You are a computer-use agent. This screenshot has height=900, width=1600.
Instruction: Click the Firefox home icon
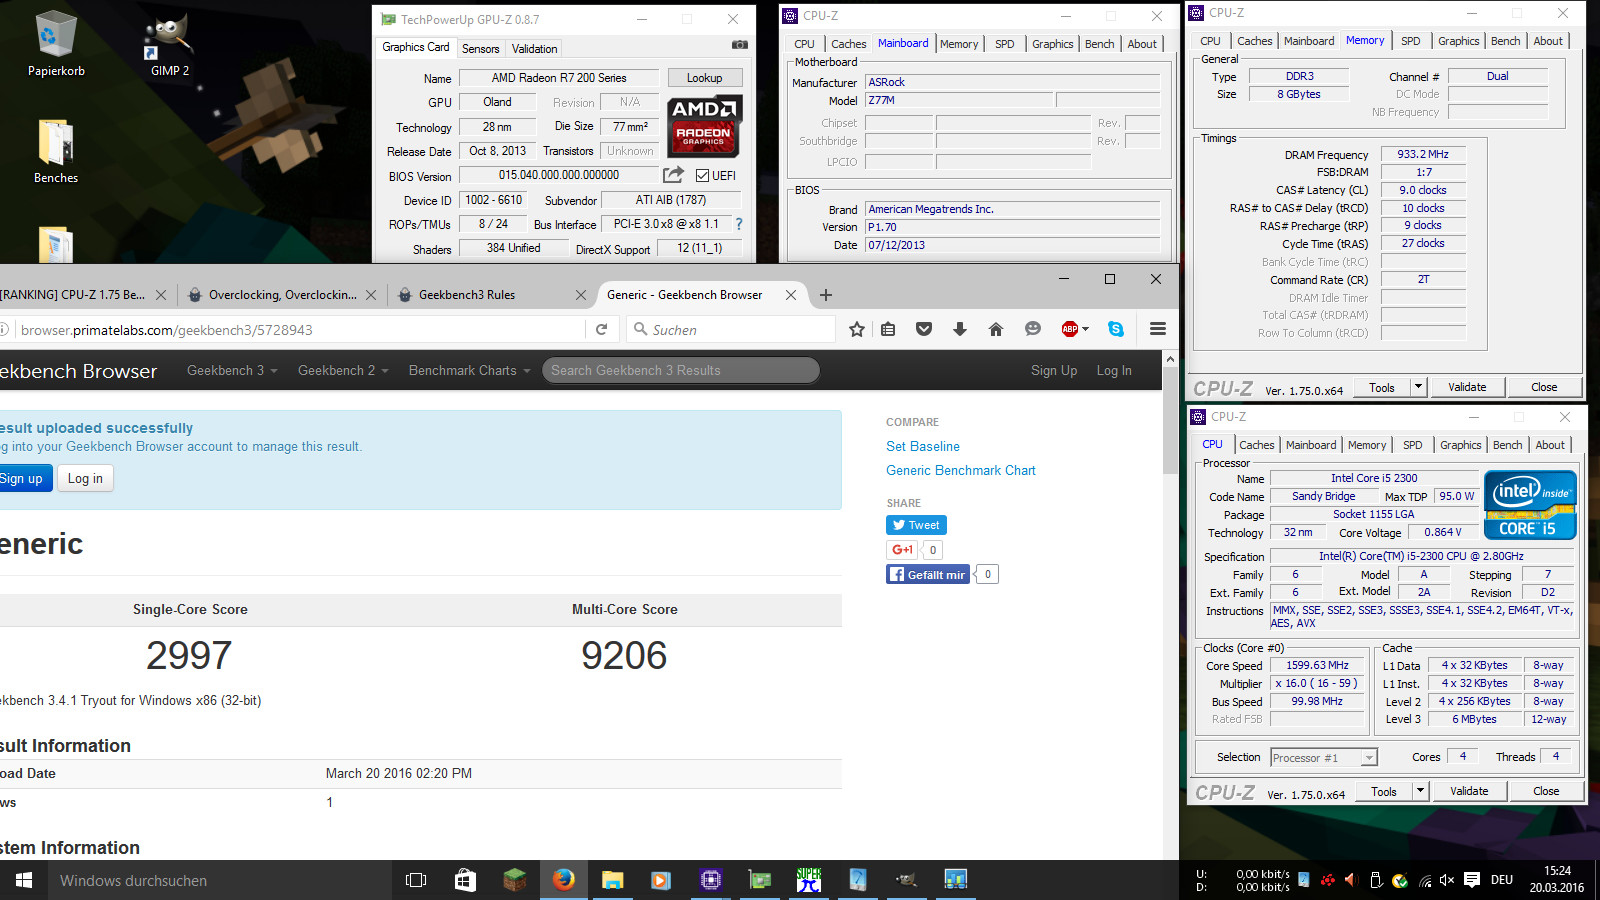[996, 329]
